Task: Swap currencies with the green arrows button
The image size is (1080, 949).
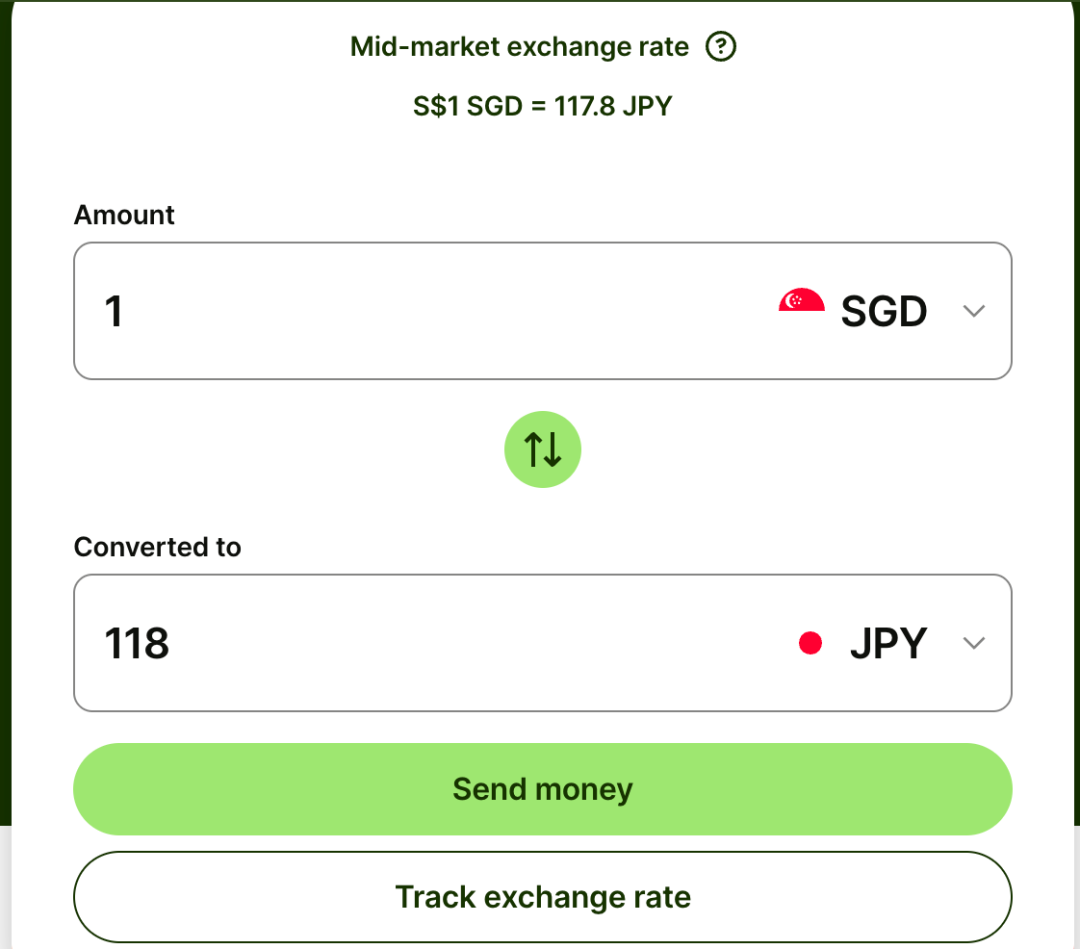Action: pos(542,450)
